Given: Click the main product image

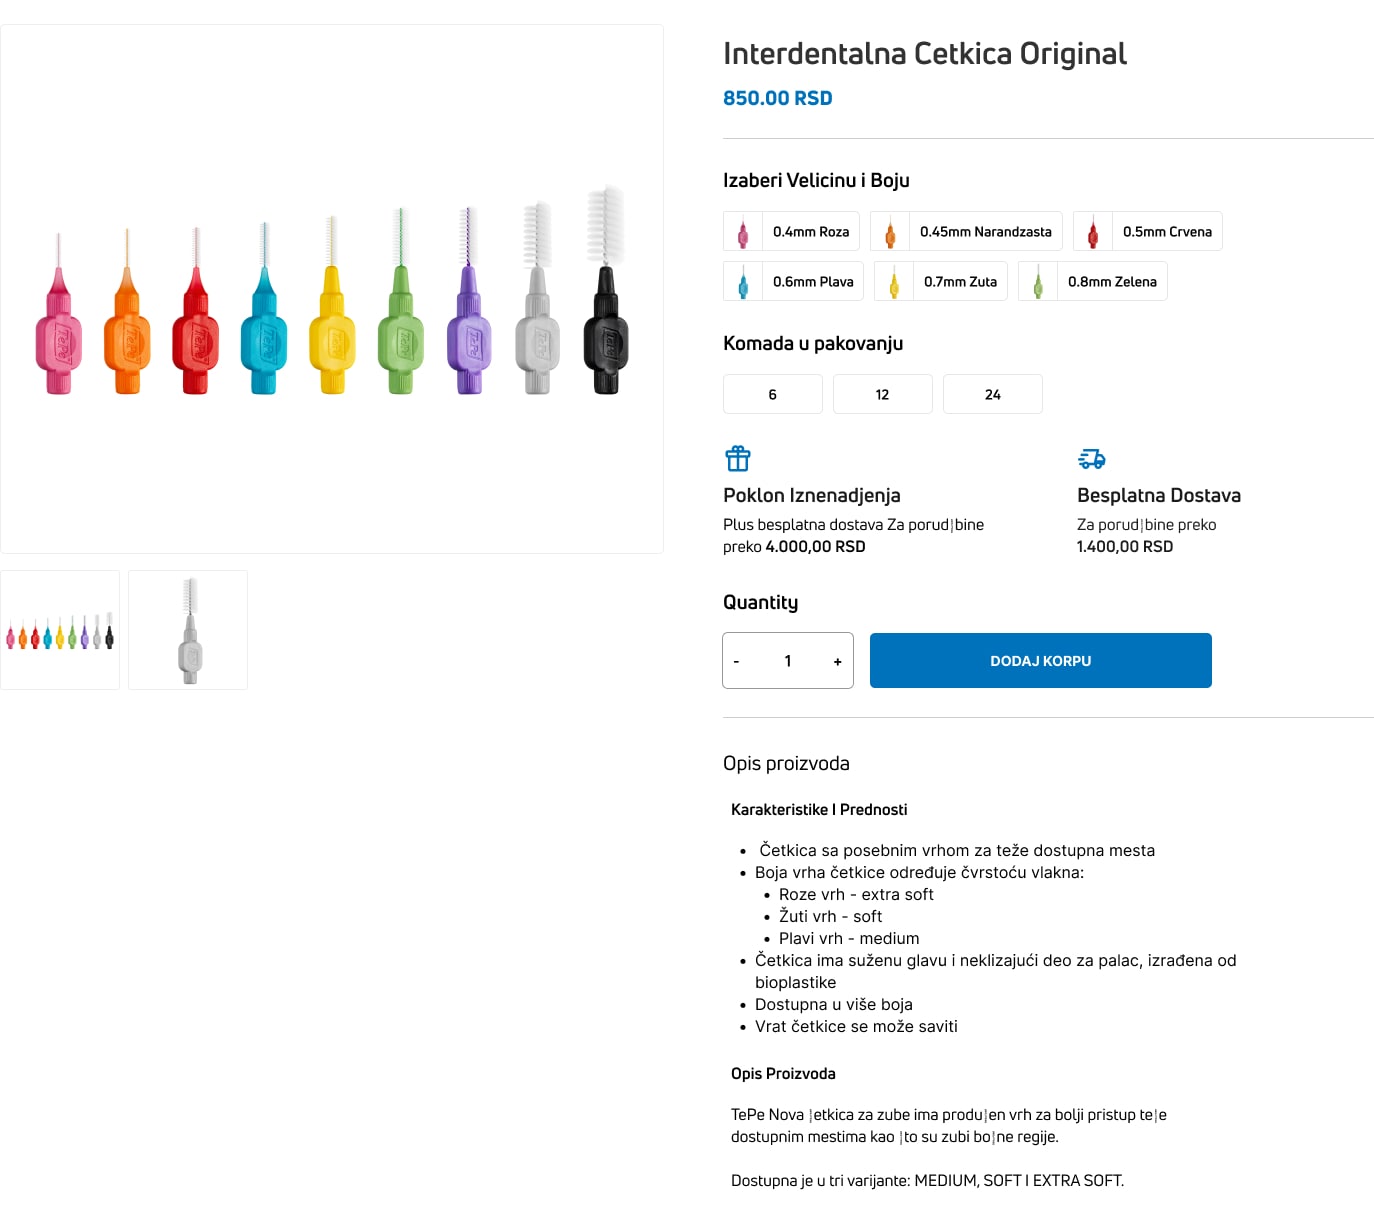Looking at the screenshot, I should (x=332, y=289).
